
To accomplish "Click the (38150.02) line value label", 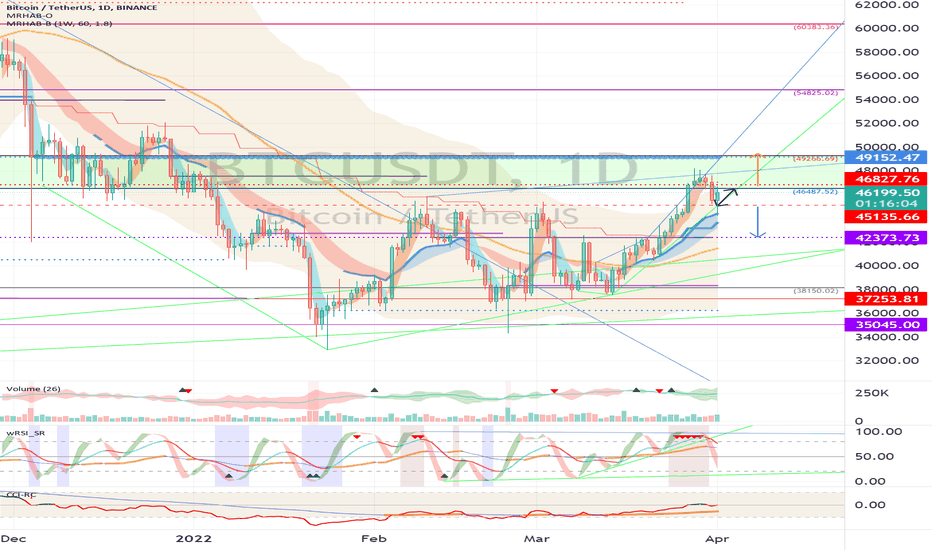I will click(816, 291).
